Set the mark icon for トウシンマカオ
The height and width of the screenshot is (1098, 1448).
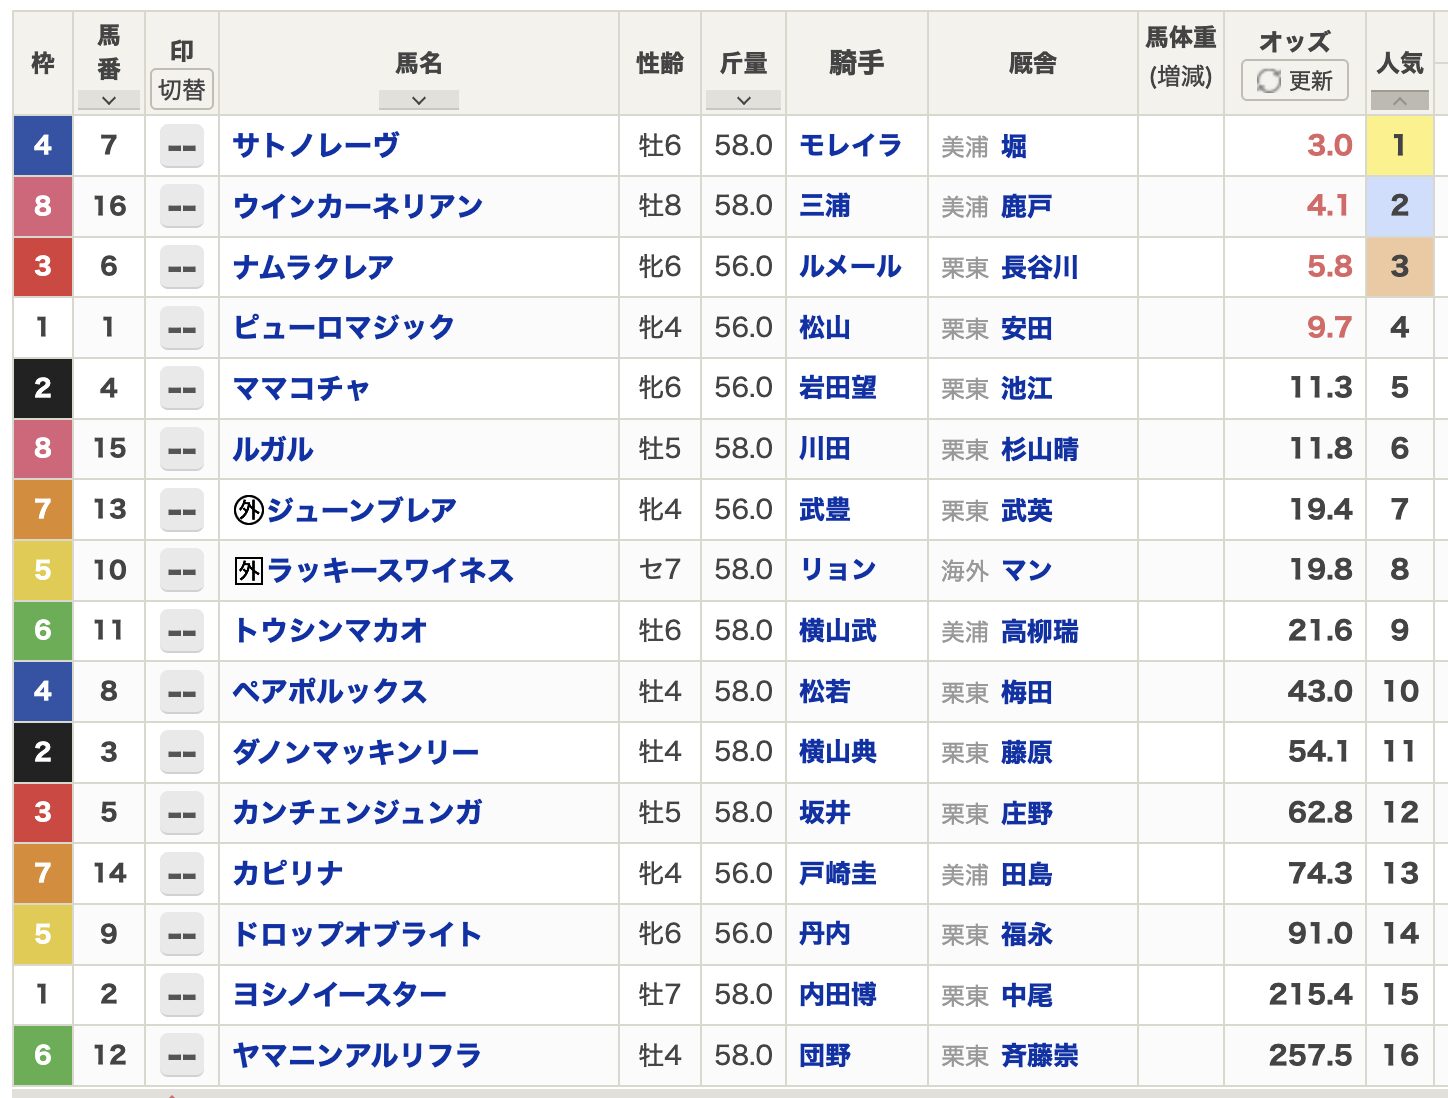[182, 631]
